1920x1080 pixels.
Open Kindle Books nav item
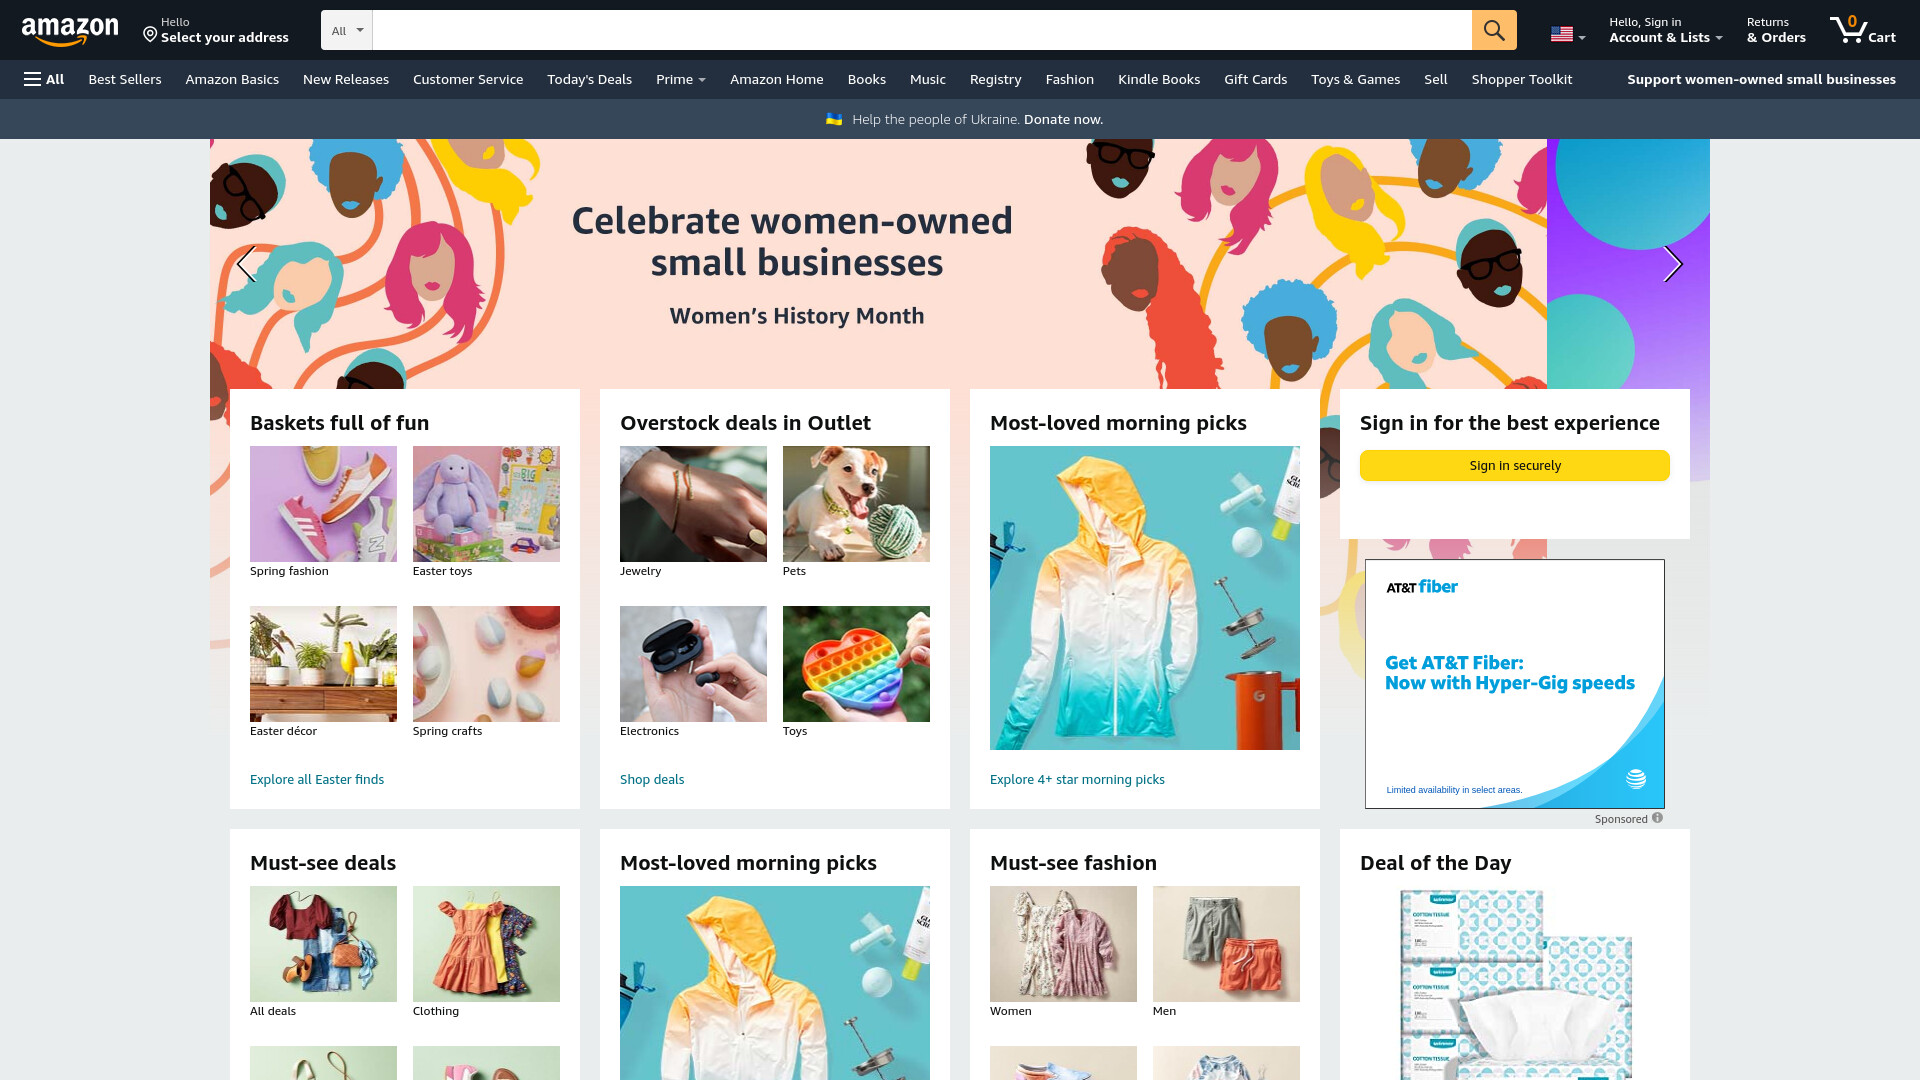1159,79
